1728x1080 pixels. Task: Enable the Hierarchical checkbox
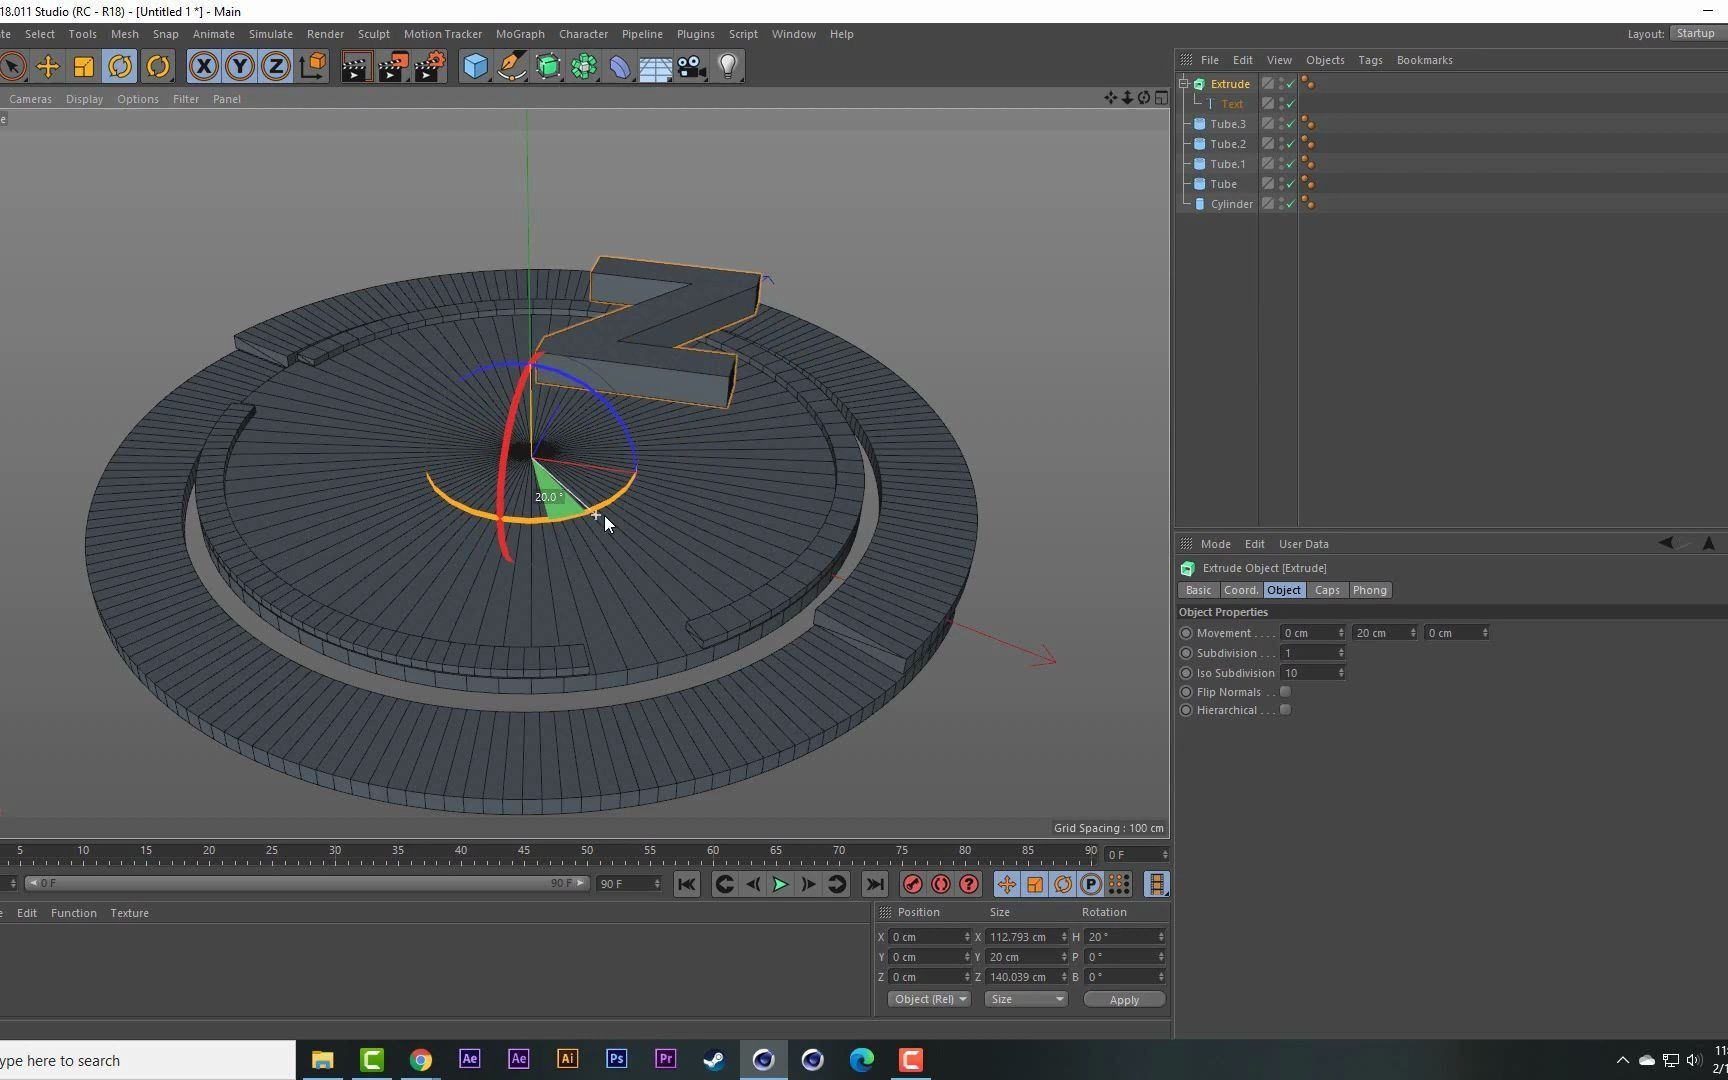(1286, 710)
